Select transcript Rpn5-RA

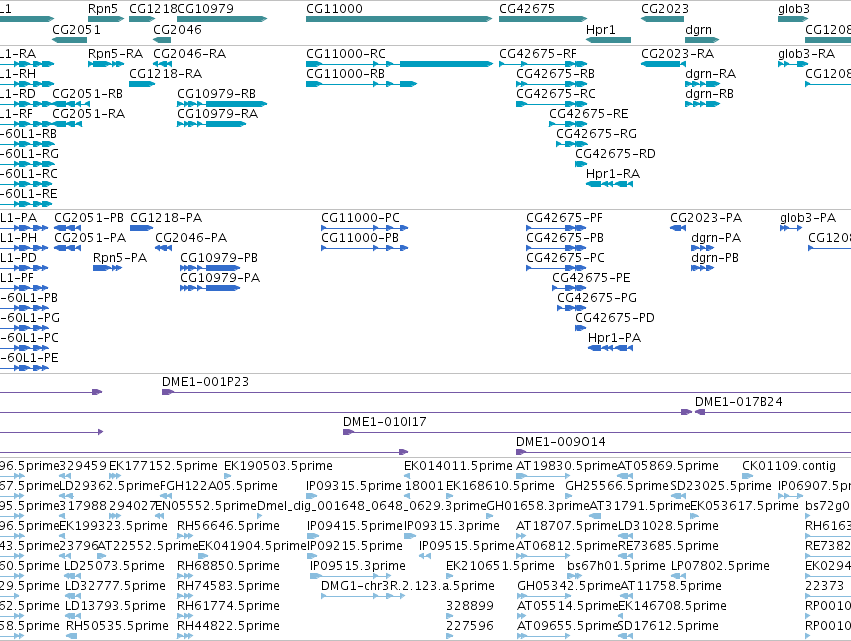pyautogui.click(x=116, y=54)
